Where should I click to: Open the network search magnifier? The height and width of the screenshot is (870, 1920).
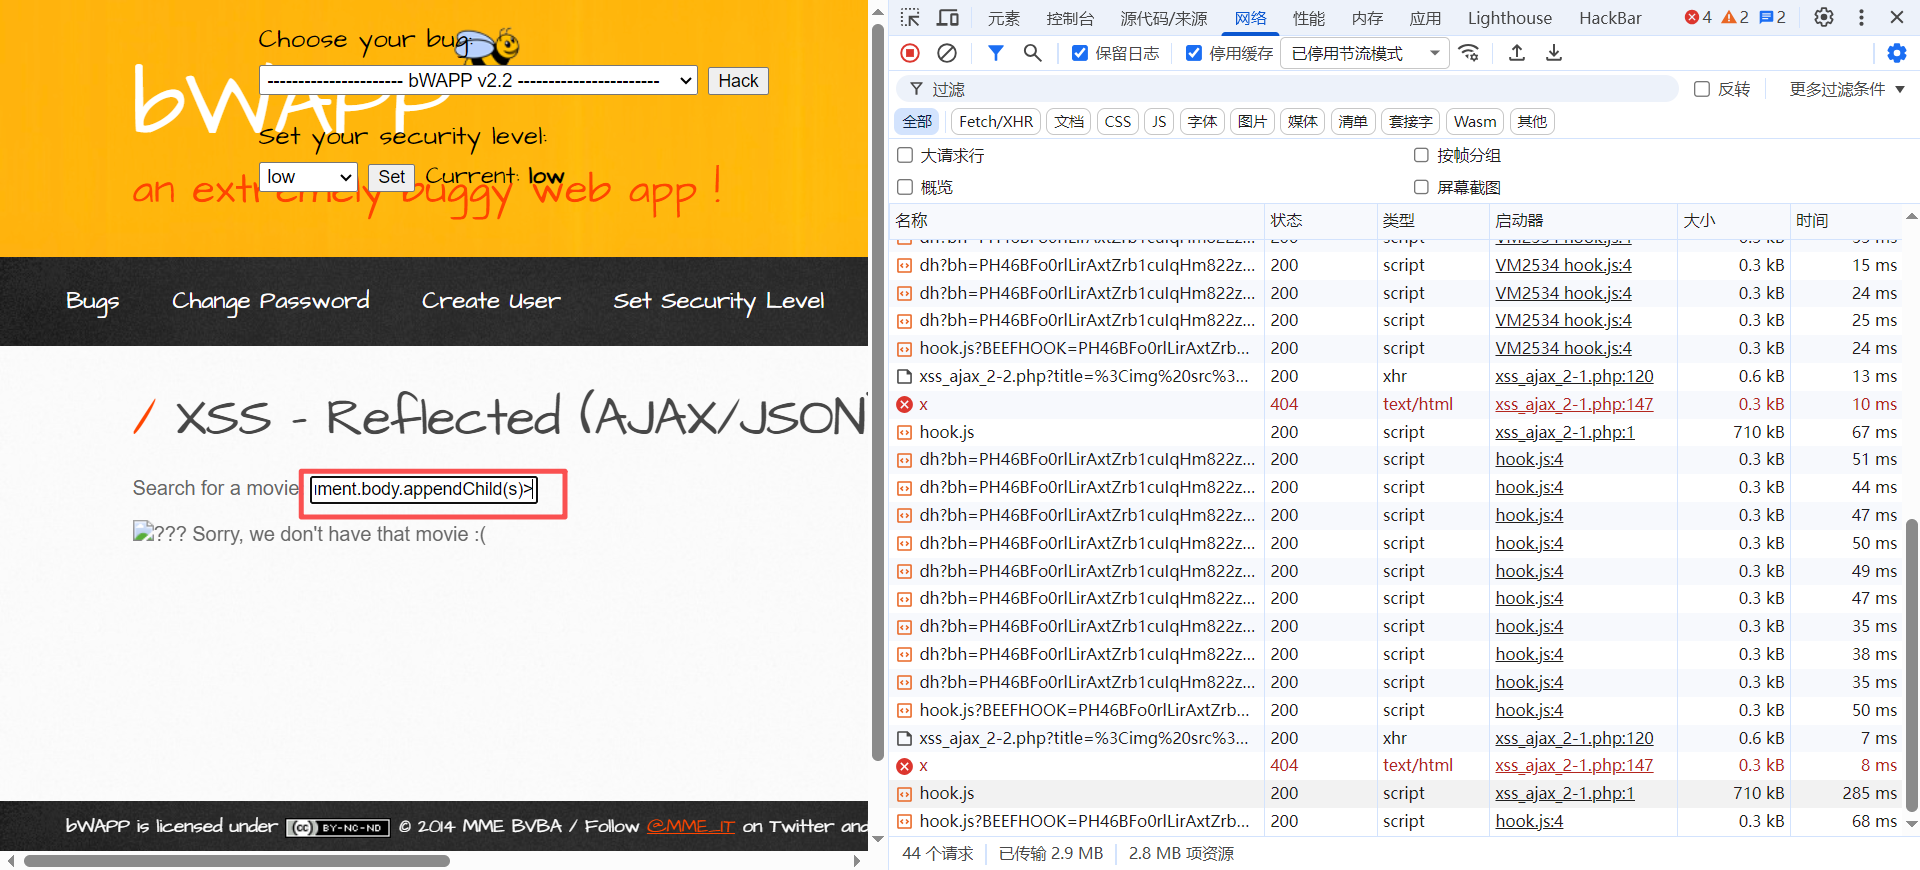pos(1033,53)
